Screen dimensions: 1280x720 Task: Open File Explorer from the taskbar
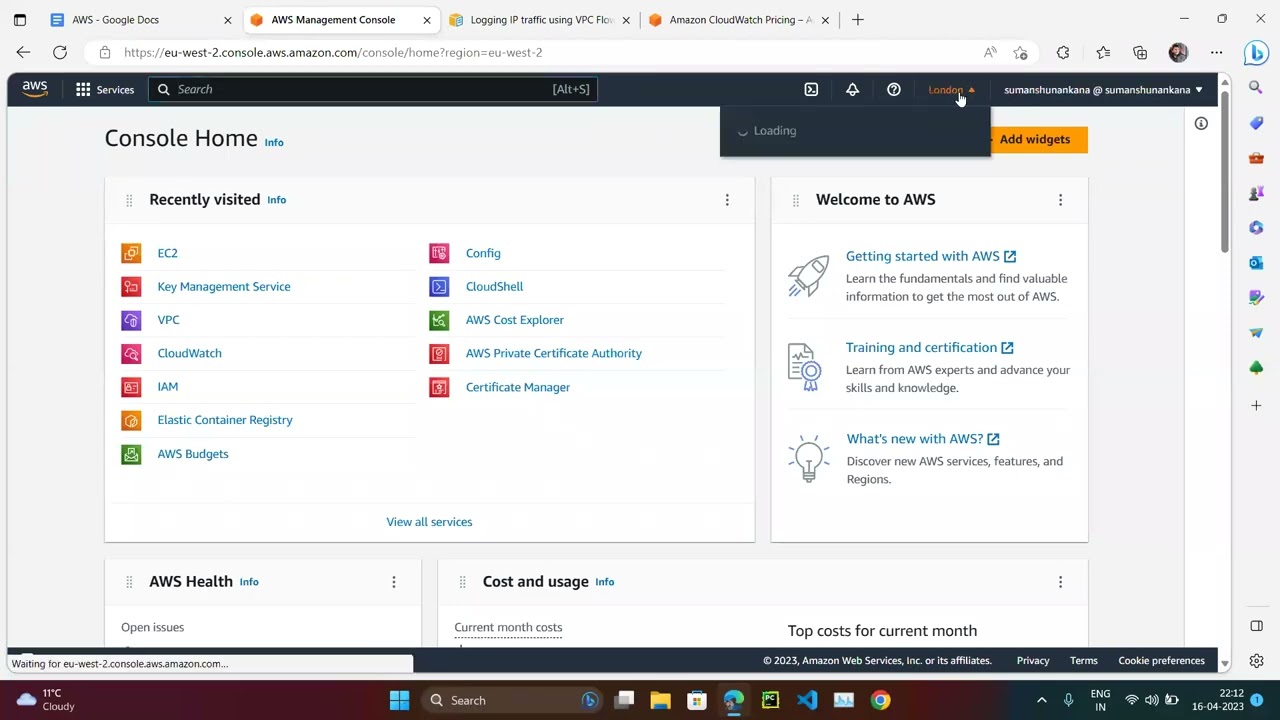point(660,700)
